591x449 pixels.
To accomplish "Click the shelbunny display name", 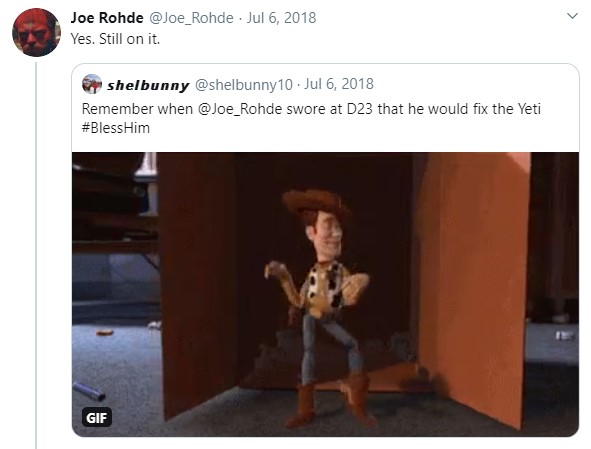I will (148, 85).
